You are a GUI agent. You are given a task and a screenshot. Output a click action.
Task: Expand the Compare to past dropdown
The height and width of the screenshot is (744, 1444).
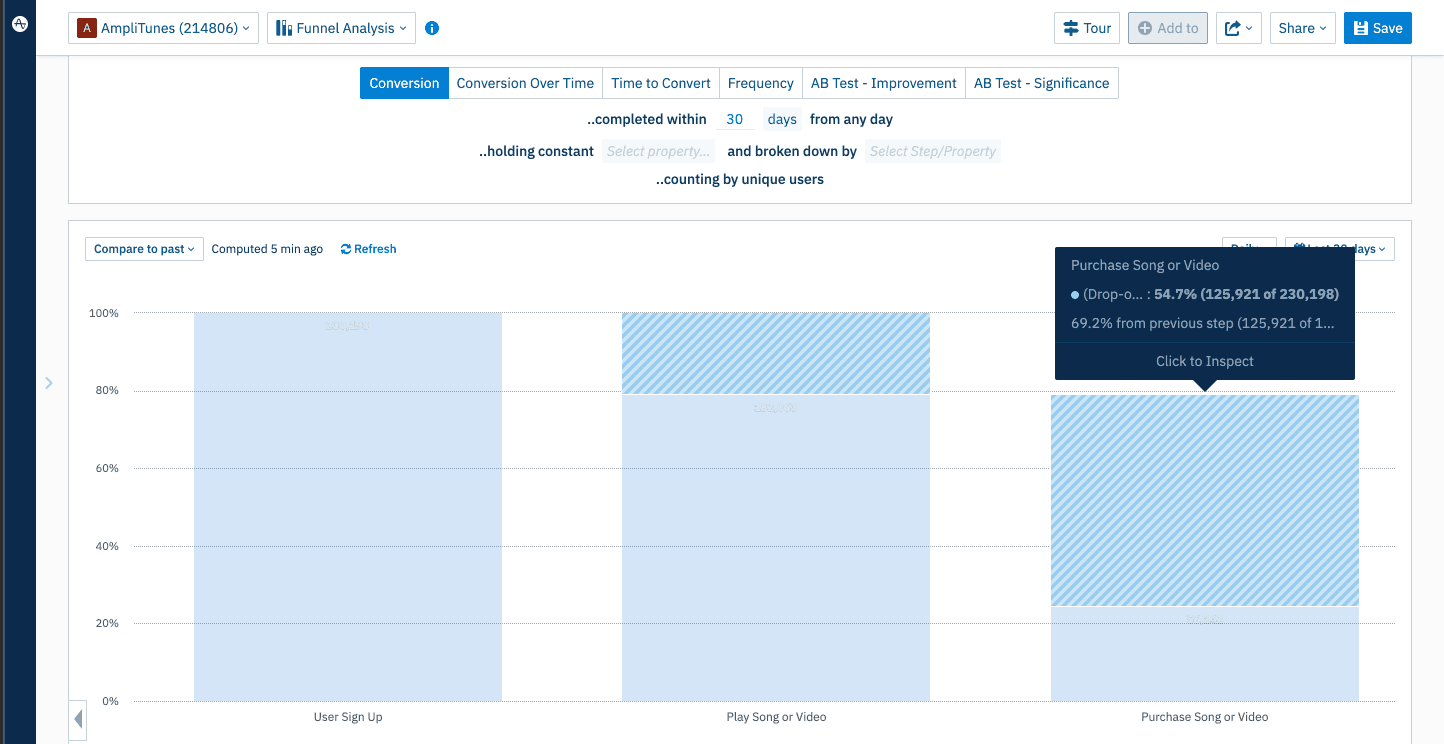(x=144, y=249)
